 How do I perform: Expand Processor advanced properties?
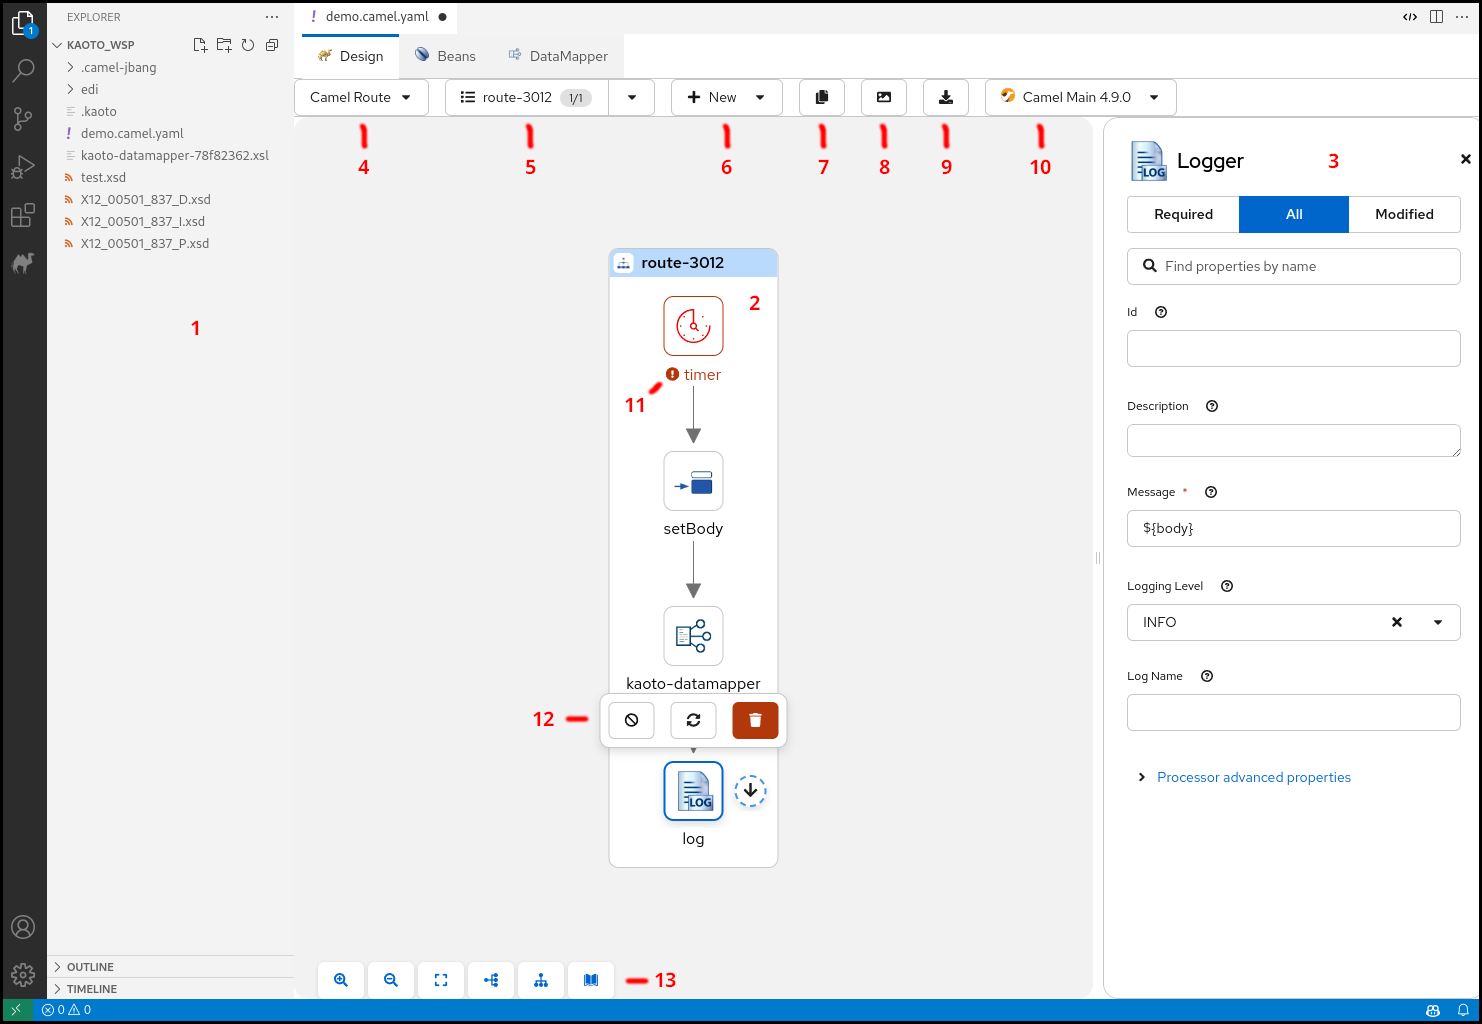click(x=1253, y=777)
